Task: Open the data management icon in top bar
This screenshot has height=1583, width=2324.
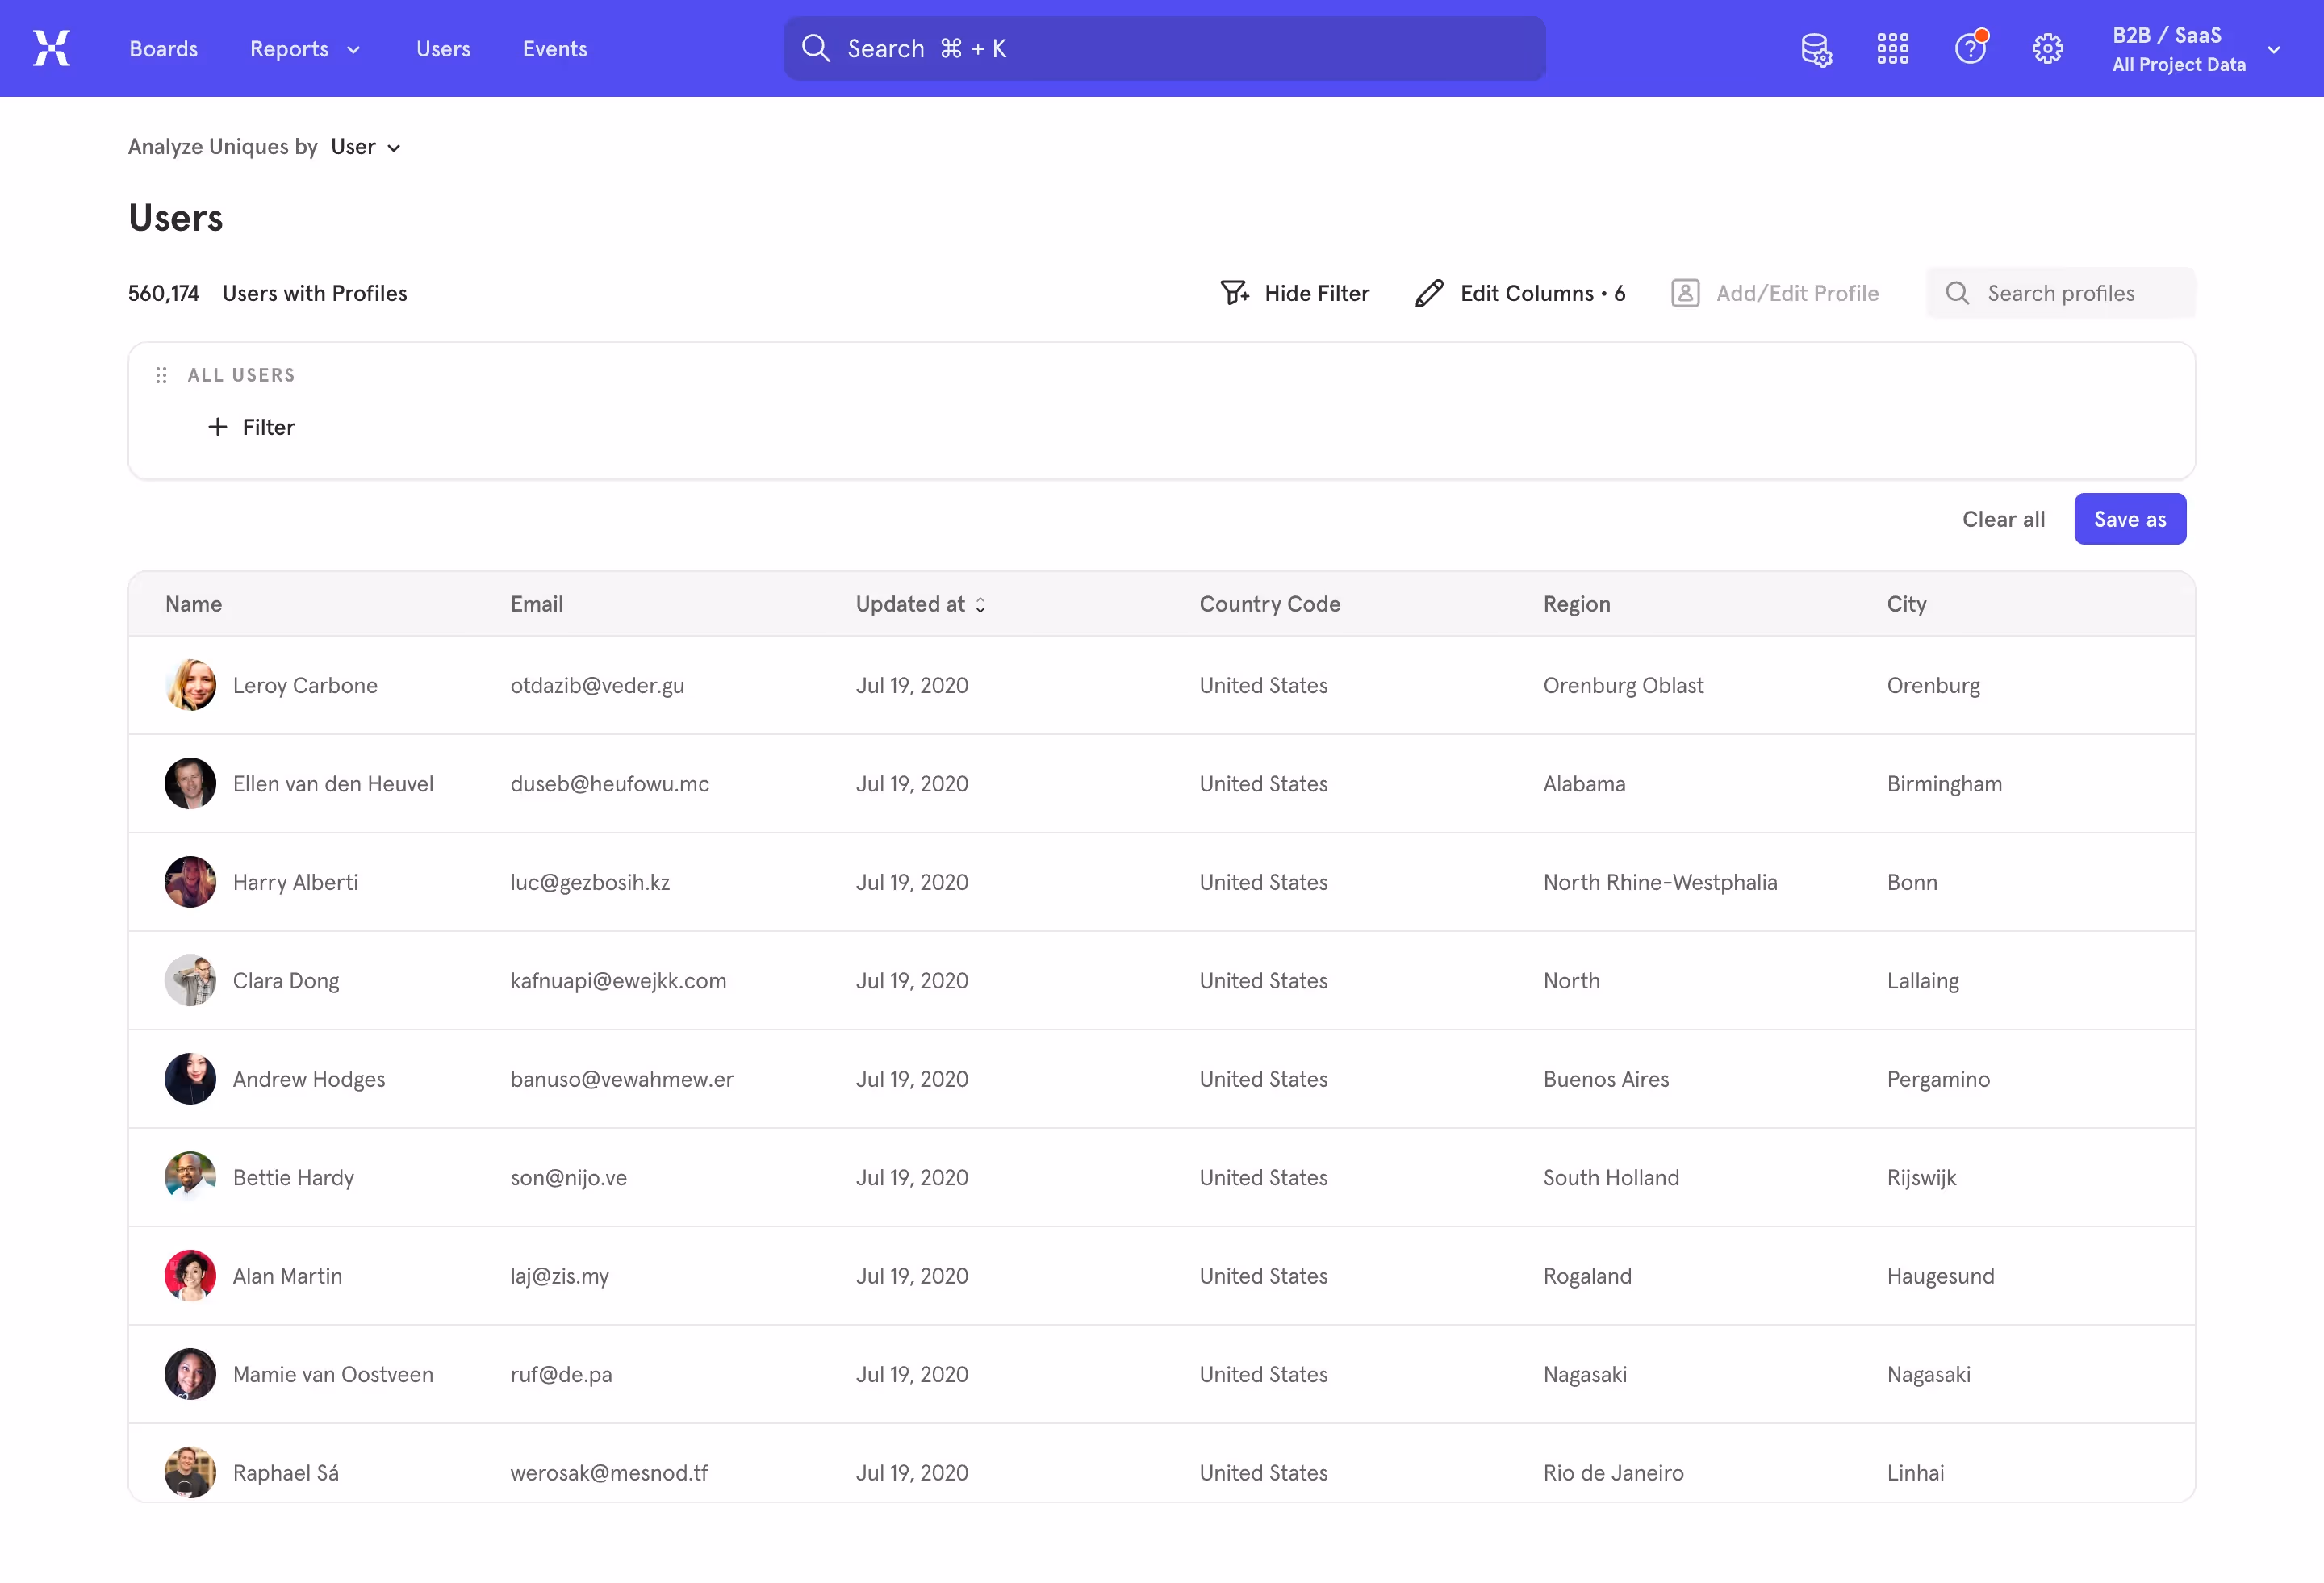Action: tap(1816, 48)
